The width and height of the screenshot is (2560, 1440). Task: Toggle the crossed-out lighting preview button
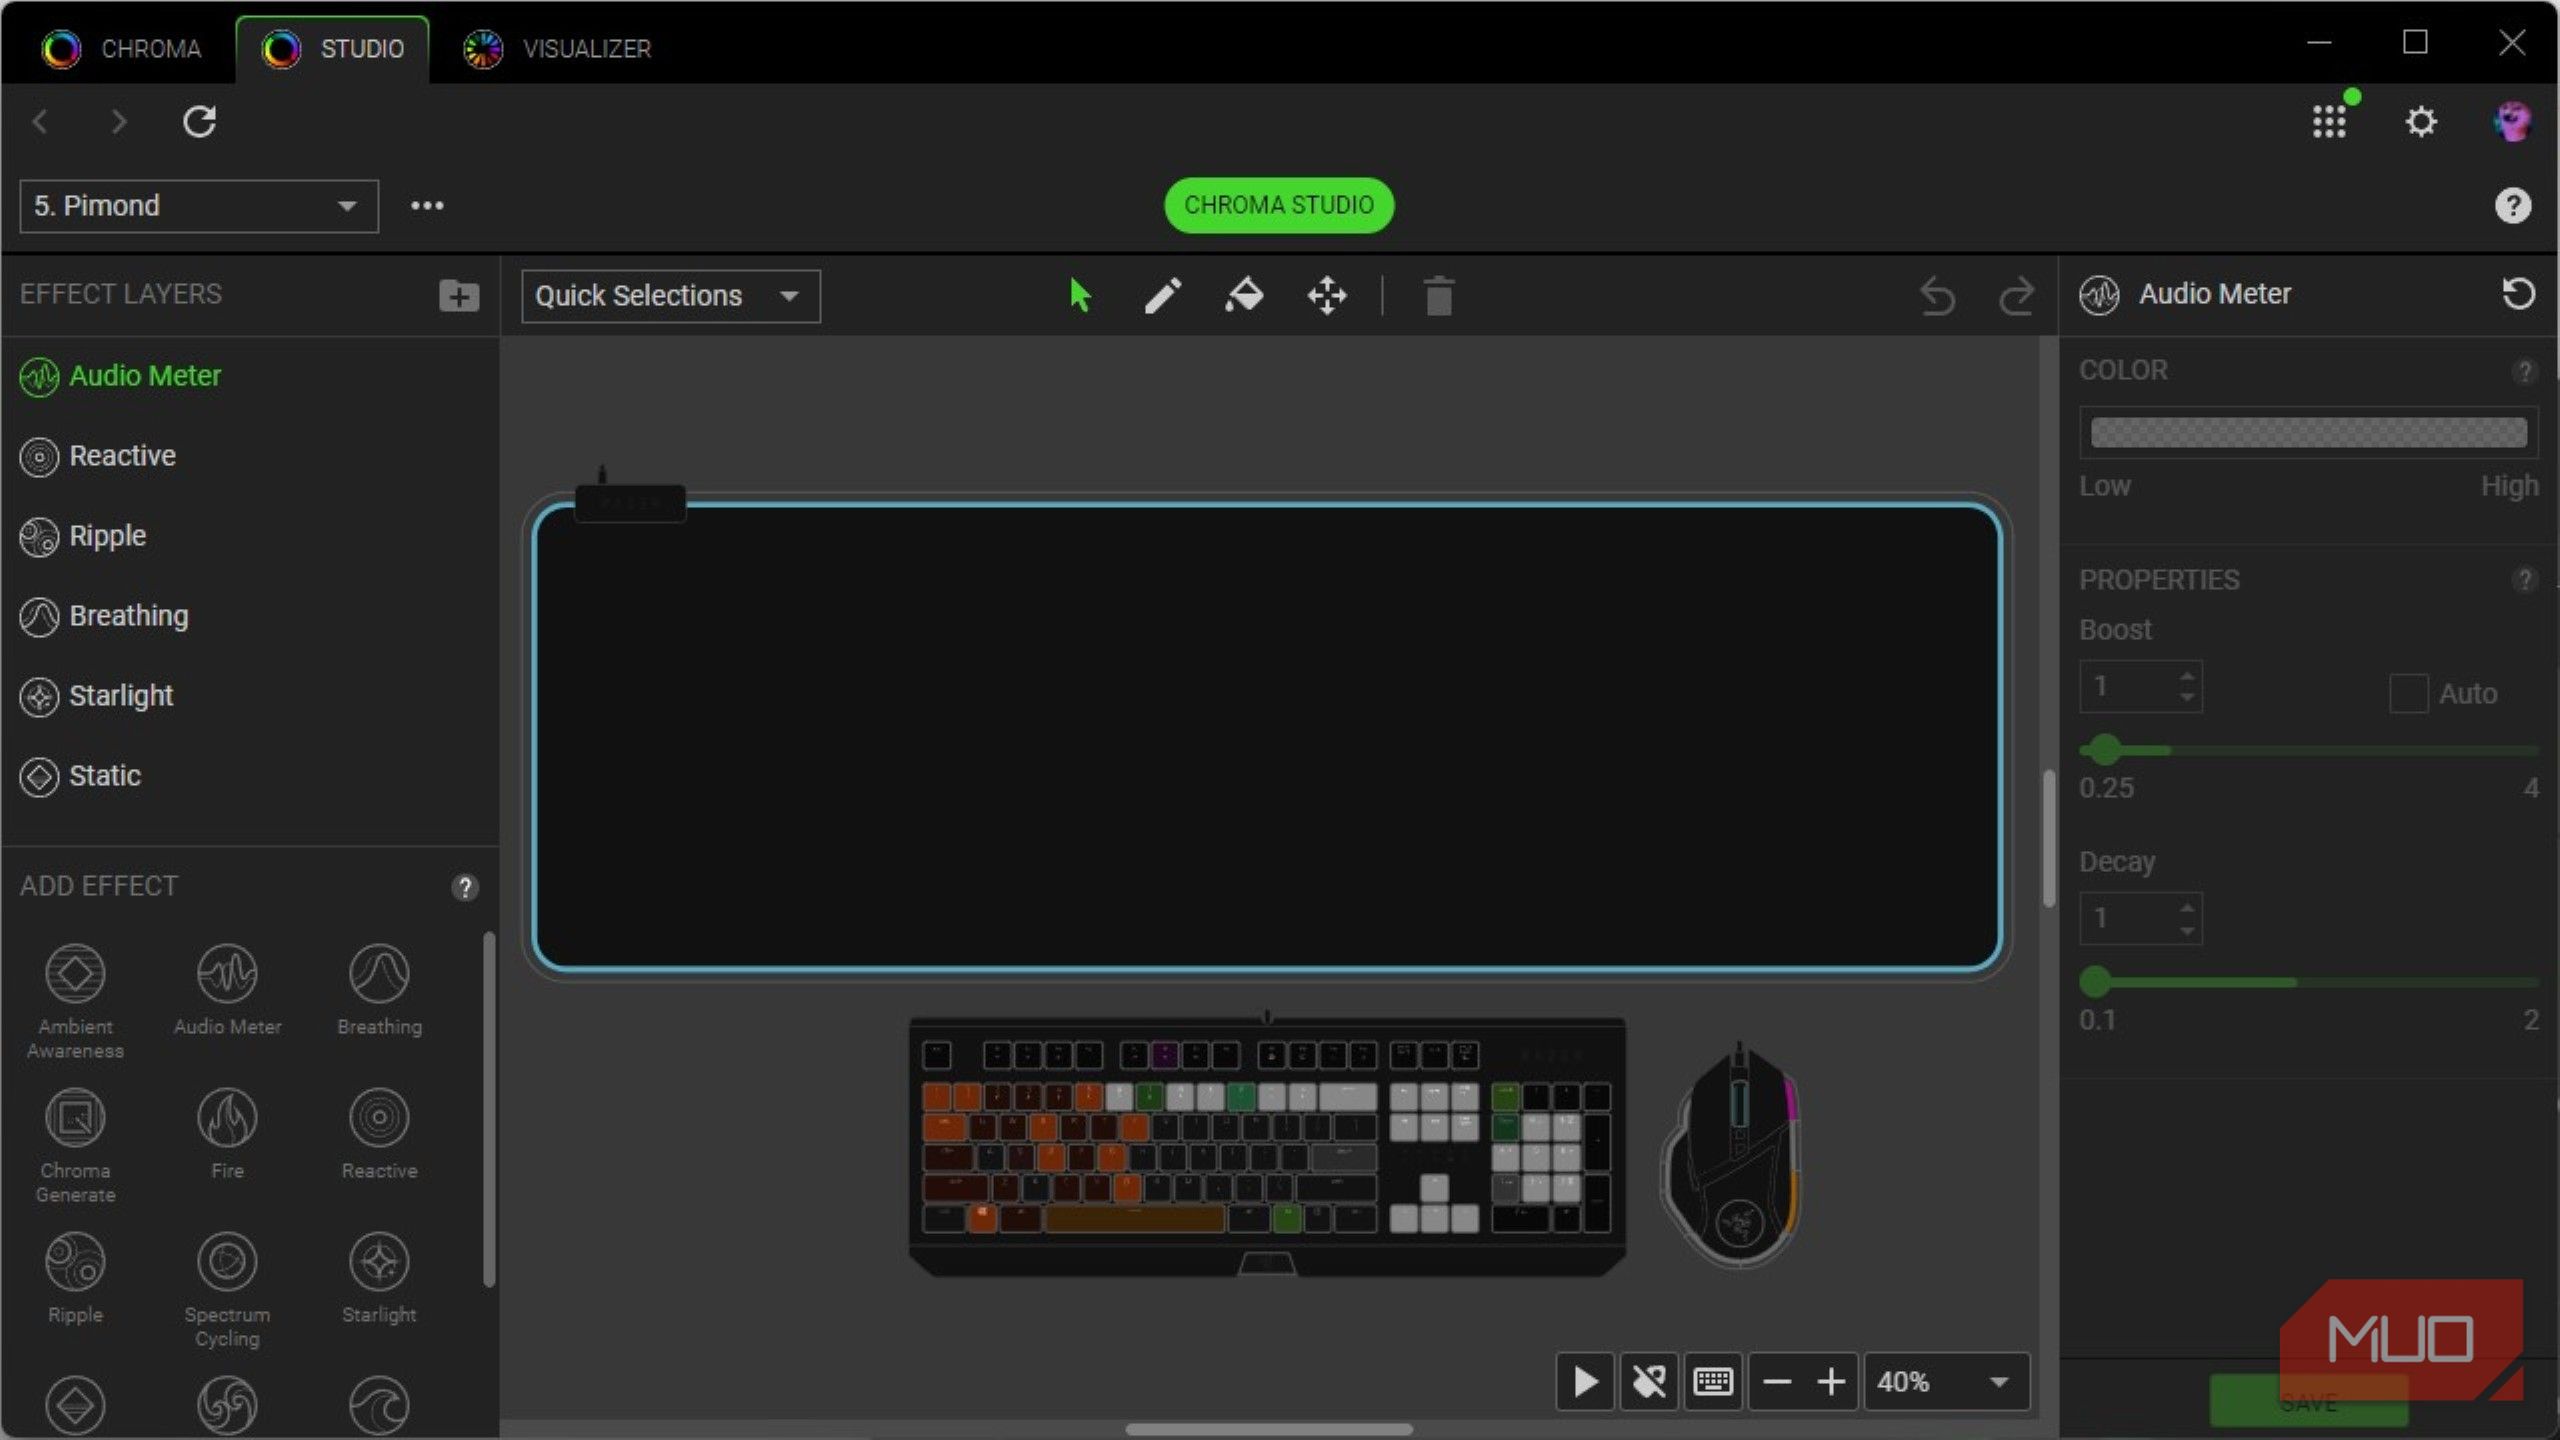(x=1649, y=1382)
